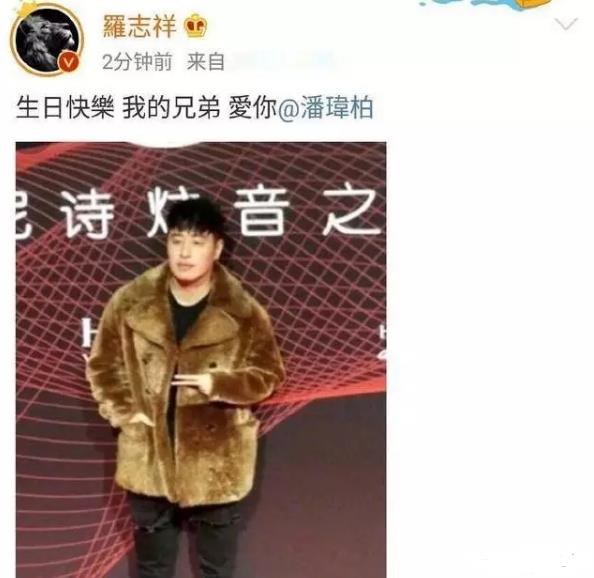
Task: Click the 我的兄弟 words in the post
Action: (171, 108)
